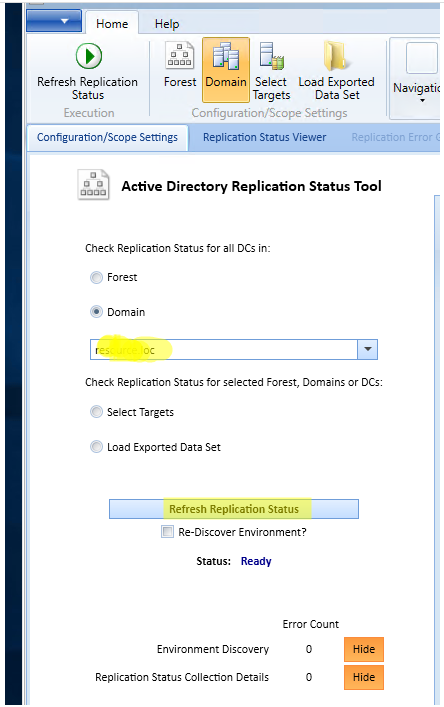Click Load Exported Data Set folder icon
Image resolution: width=444 pixels, height=707 pixels.
[335, 55]
